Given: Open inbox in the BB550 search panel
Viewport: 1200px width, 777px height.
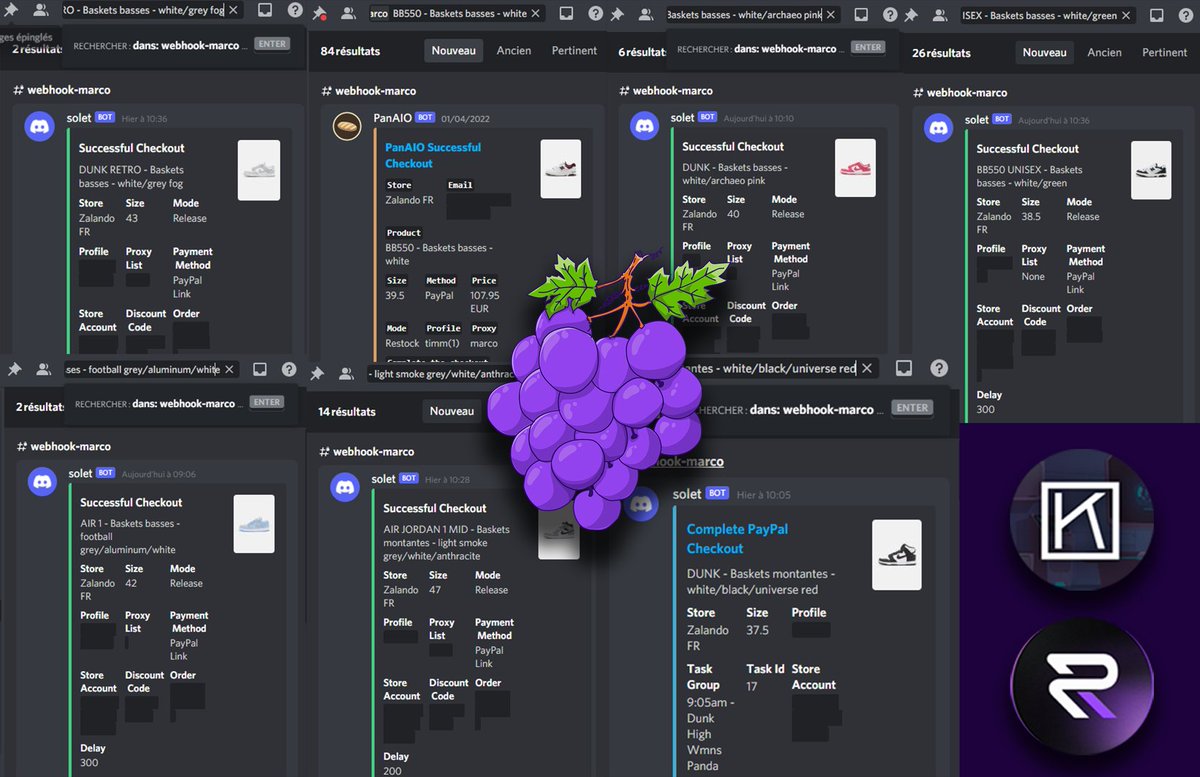Looking at the screenshot, I should click(566, 14).
